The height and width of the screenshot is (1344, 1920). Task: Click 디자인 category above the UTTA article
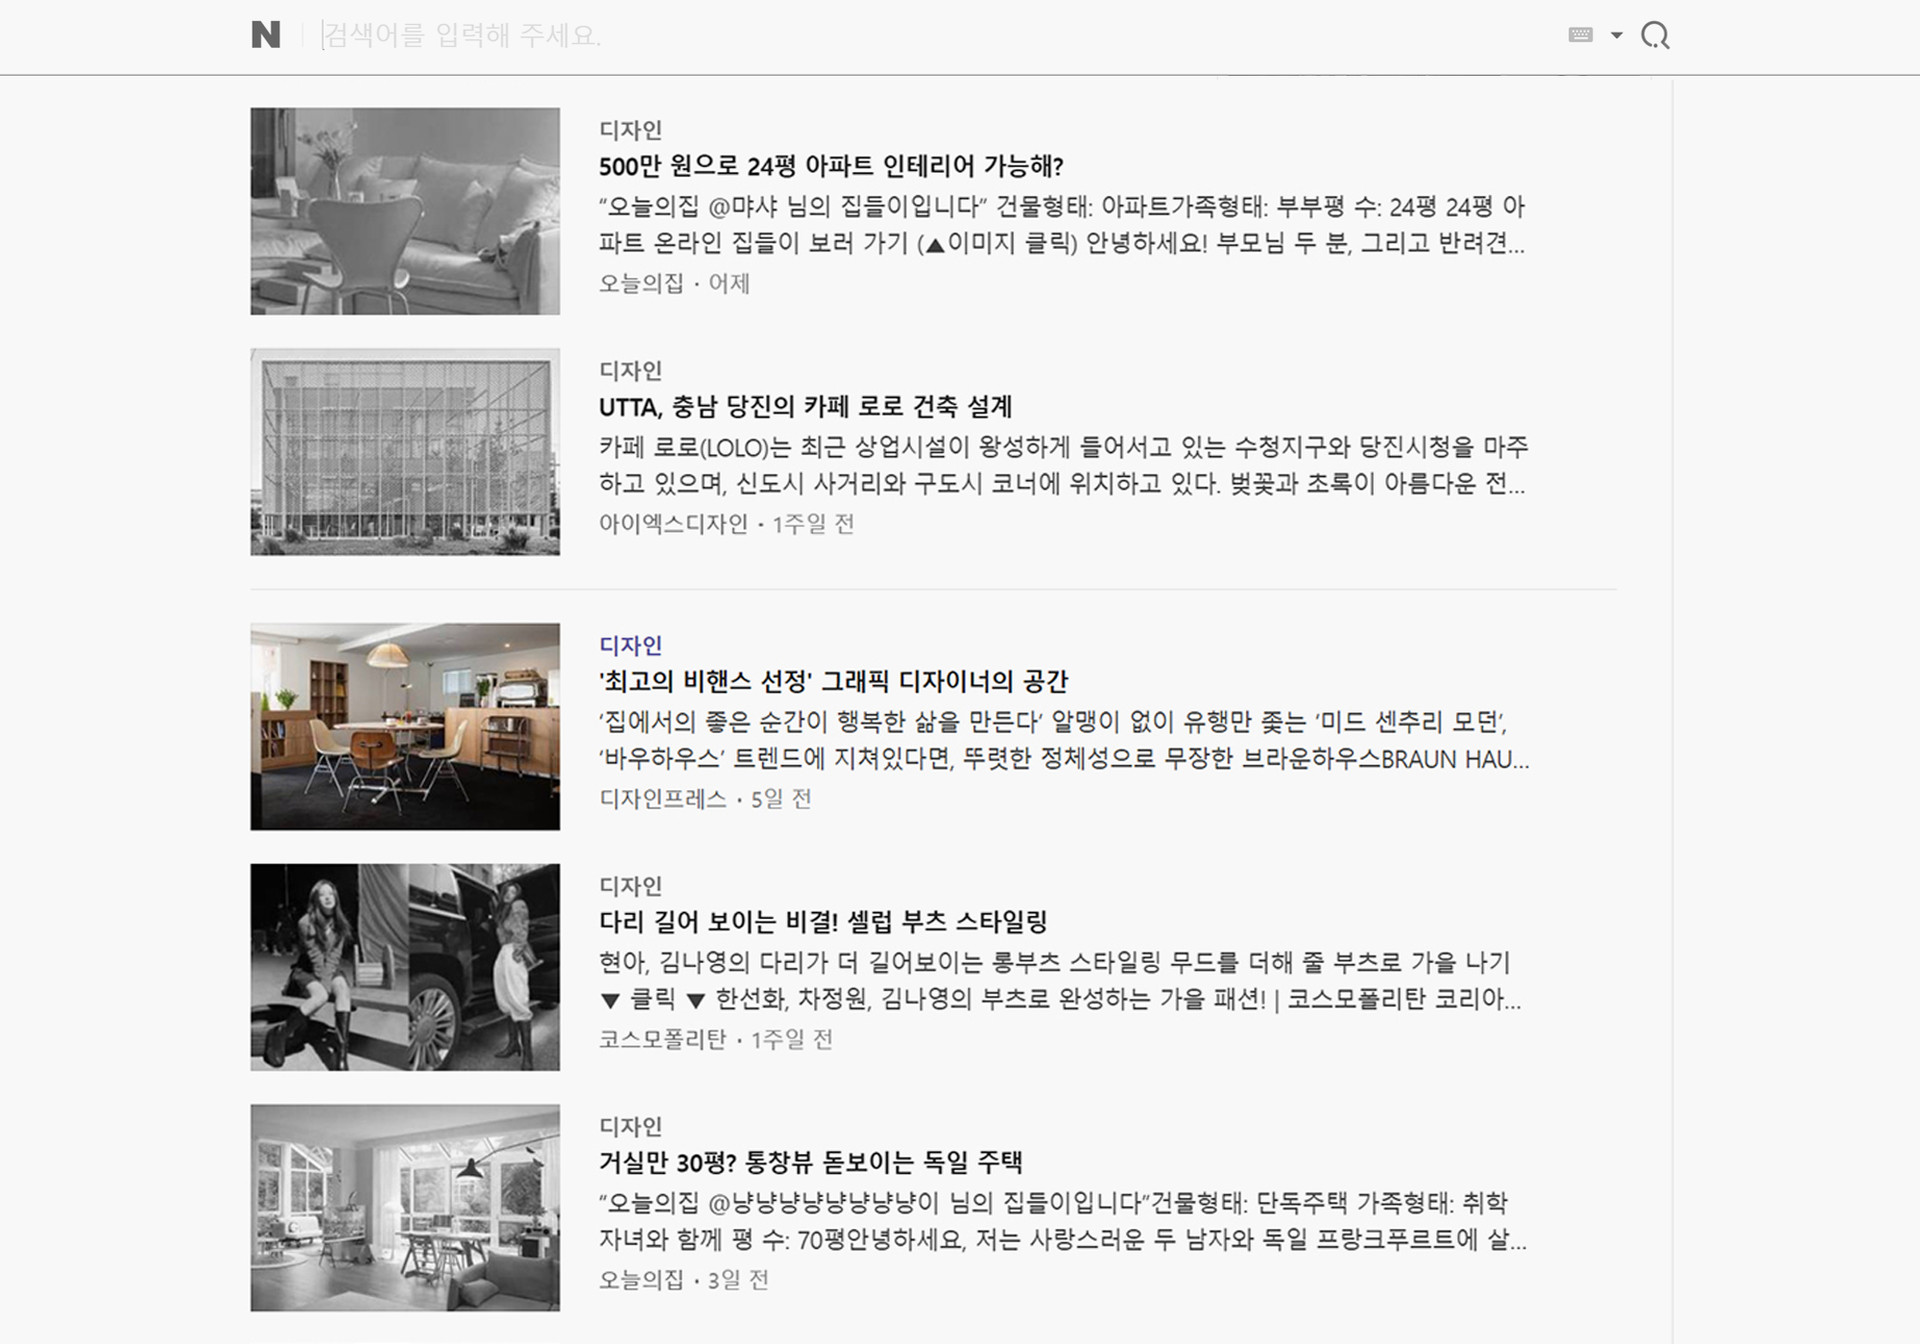click(x=630, y=371)
